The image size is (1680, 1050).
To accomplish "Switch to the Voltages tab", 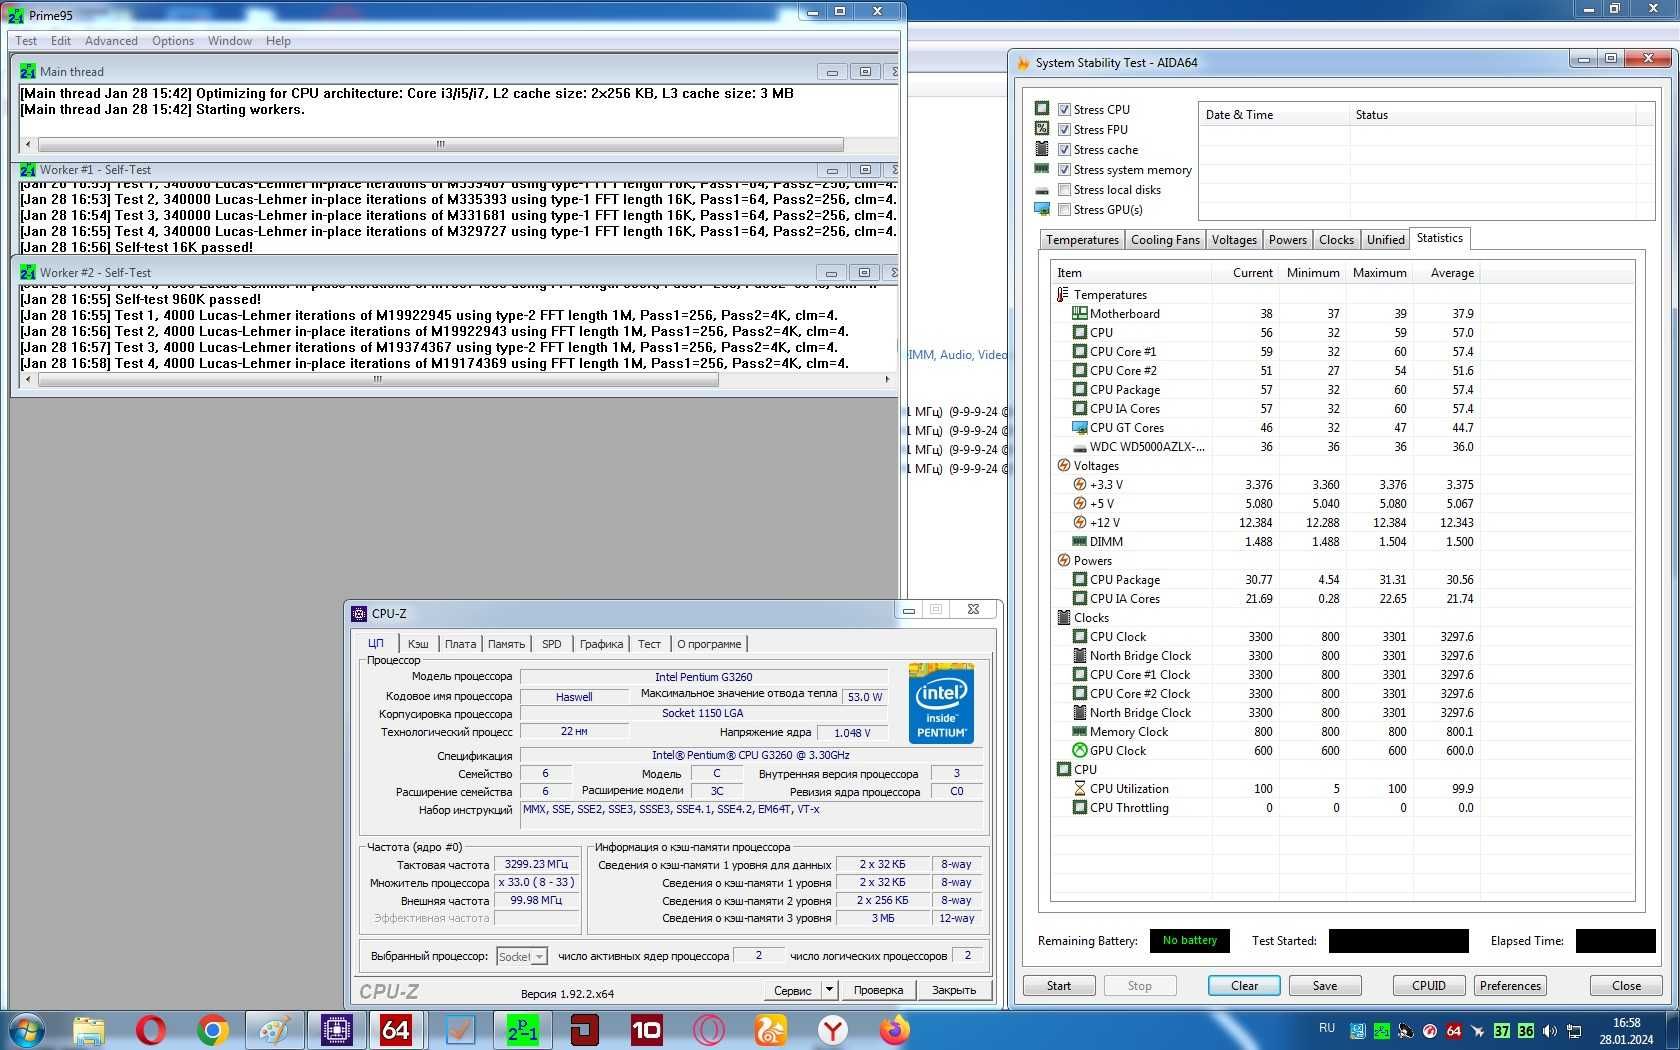I will click(x=1234, y=240).
